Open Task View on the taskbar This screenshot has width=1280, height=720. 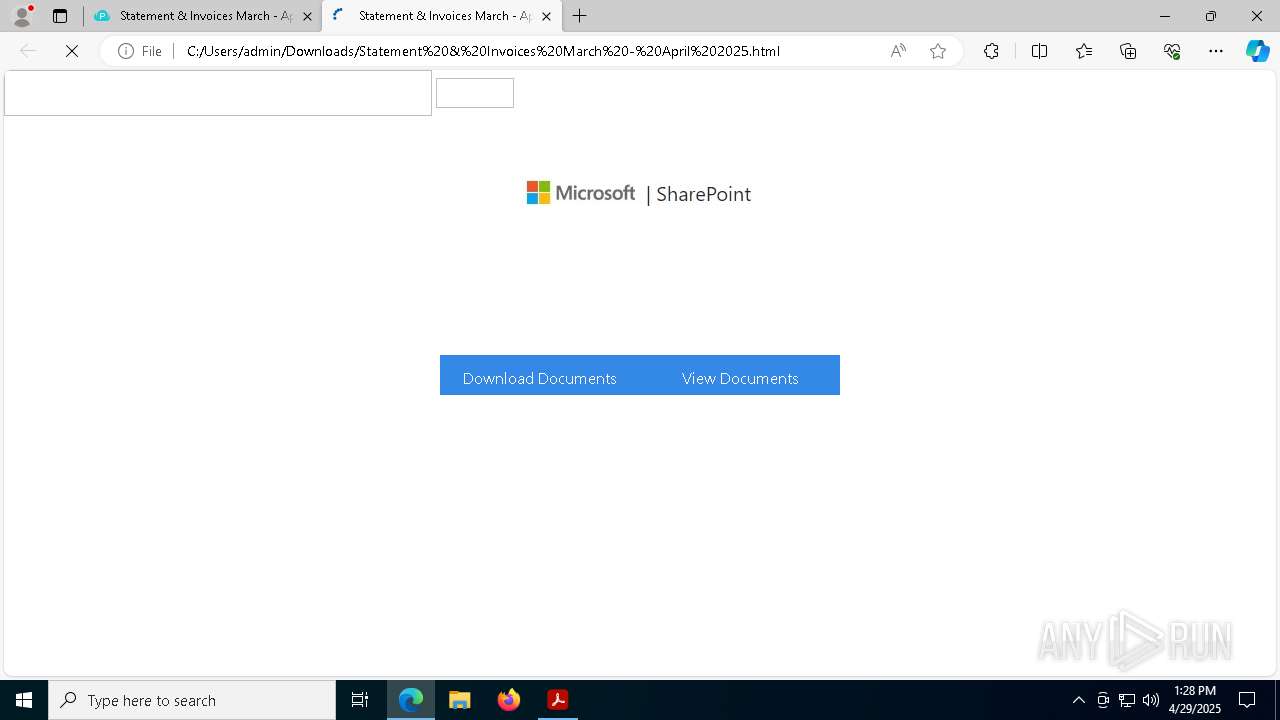pyautogui.click(x=360, y=700)
